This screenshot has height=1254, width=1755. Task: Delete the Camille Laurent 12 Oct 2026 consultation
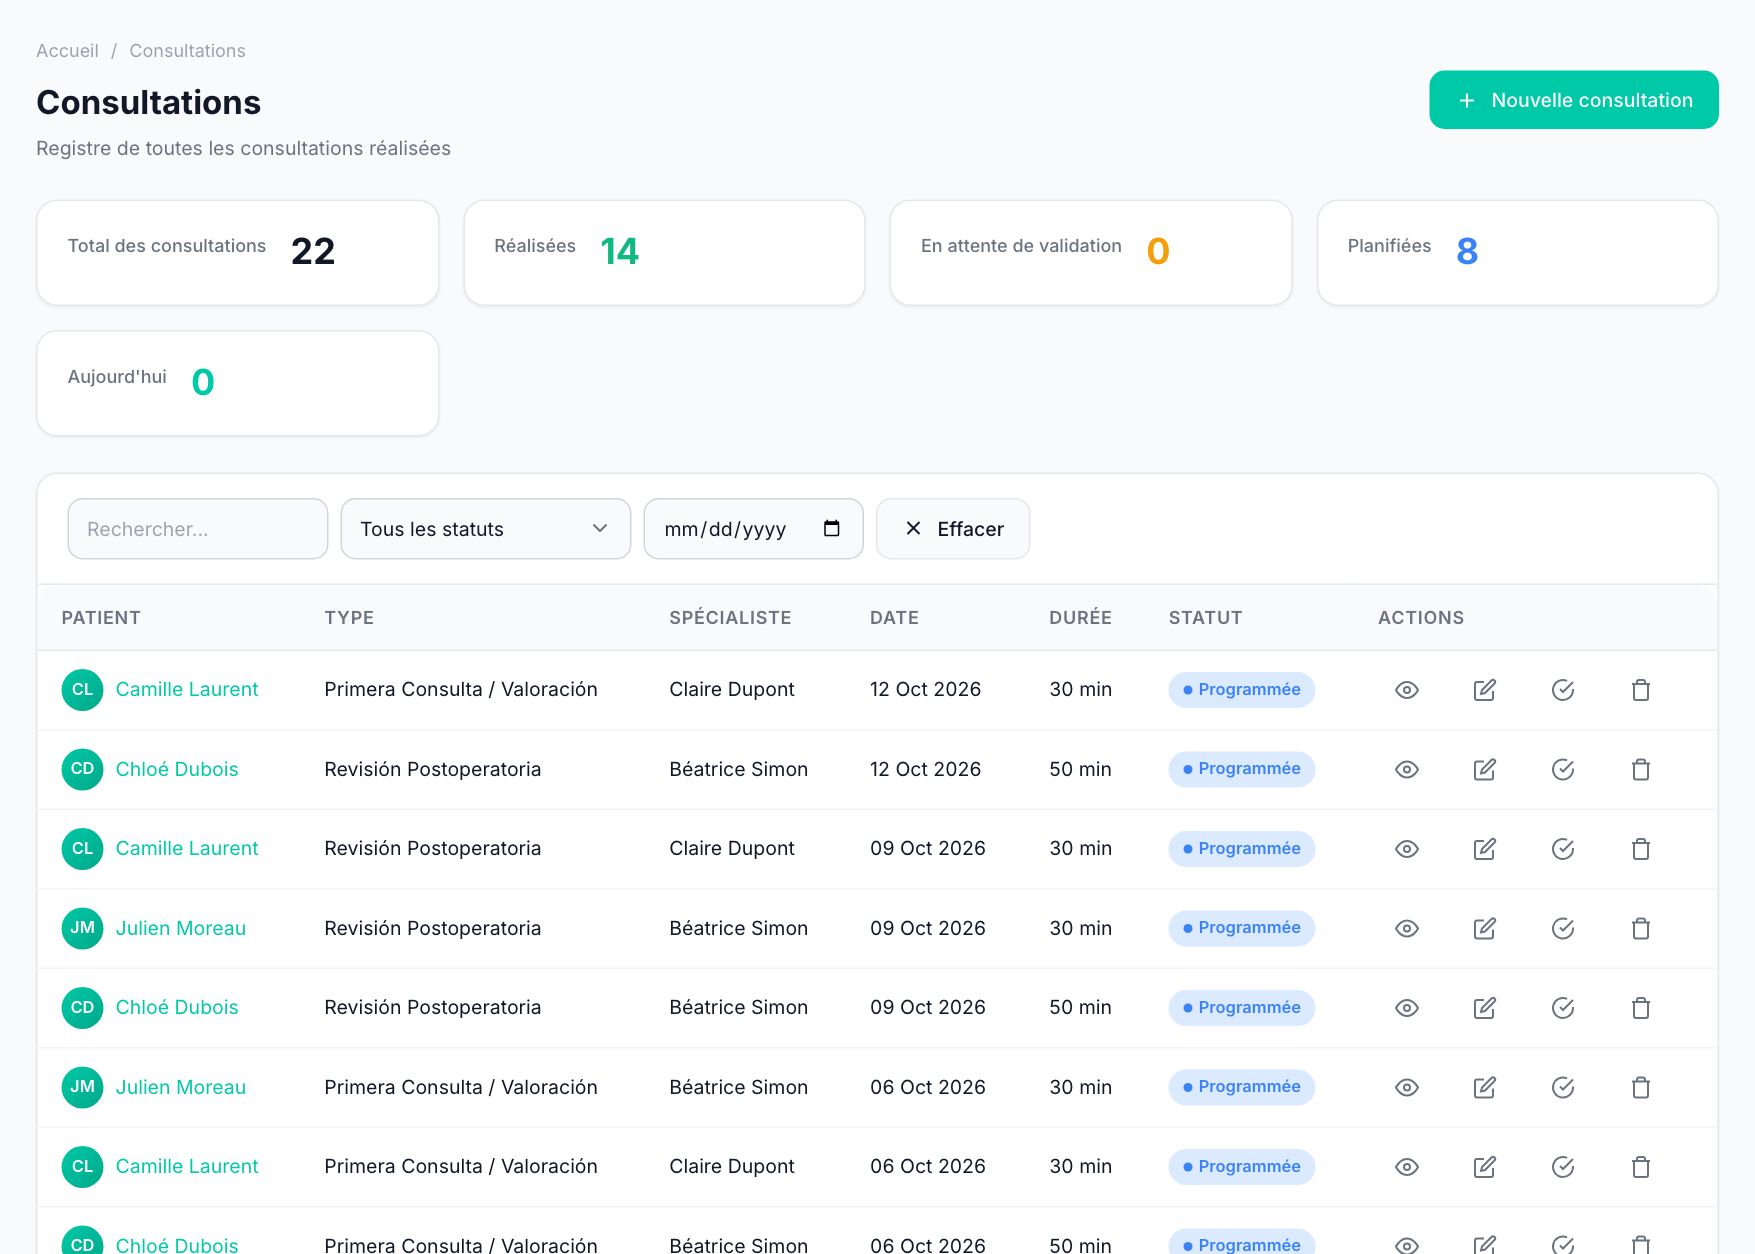pyautogui.click(x=1640, y=690)
